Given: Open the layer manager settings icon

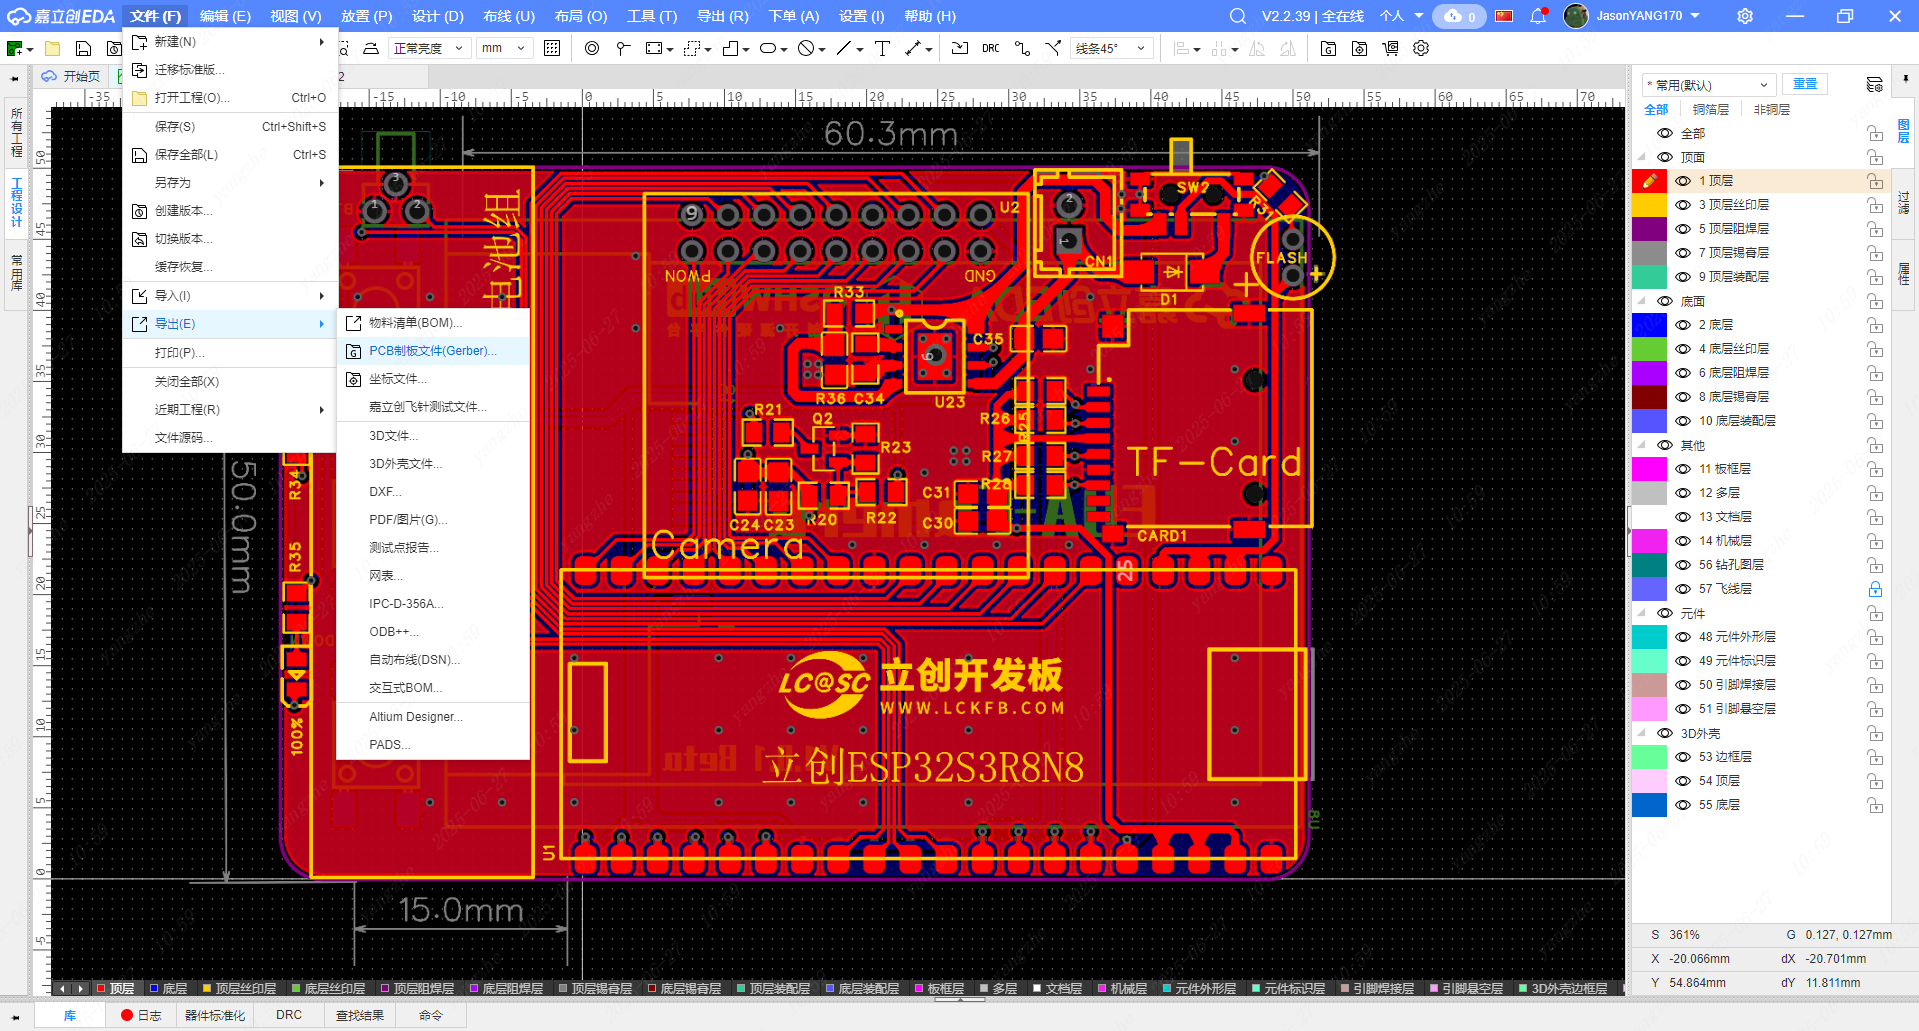Looking at the screenshot, I should click(x=1875, y=84).
